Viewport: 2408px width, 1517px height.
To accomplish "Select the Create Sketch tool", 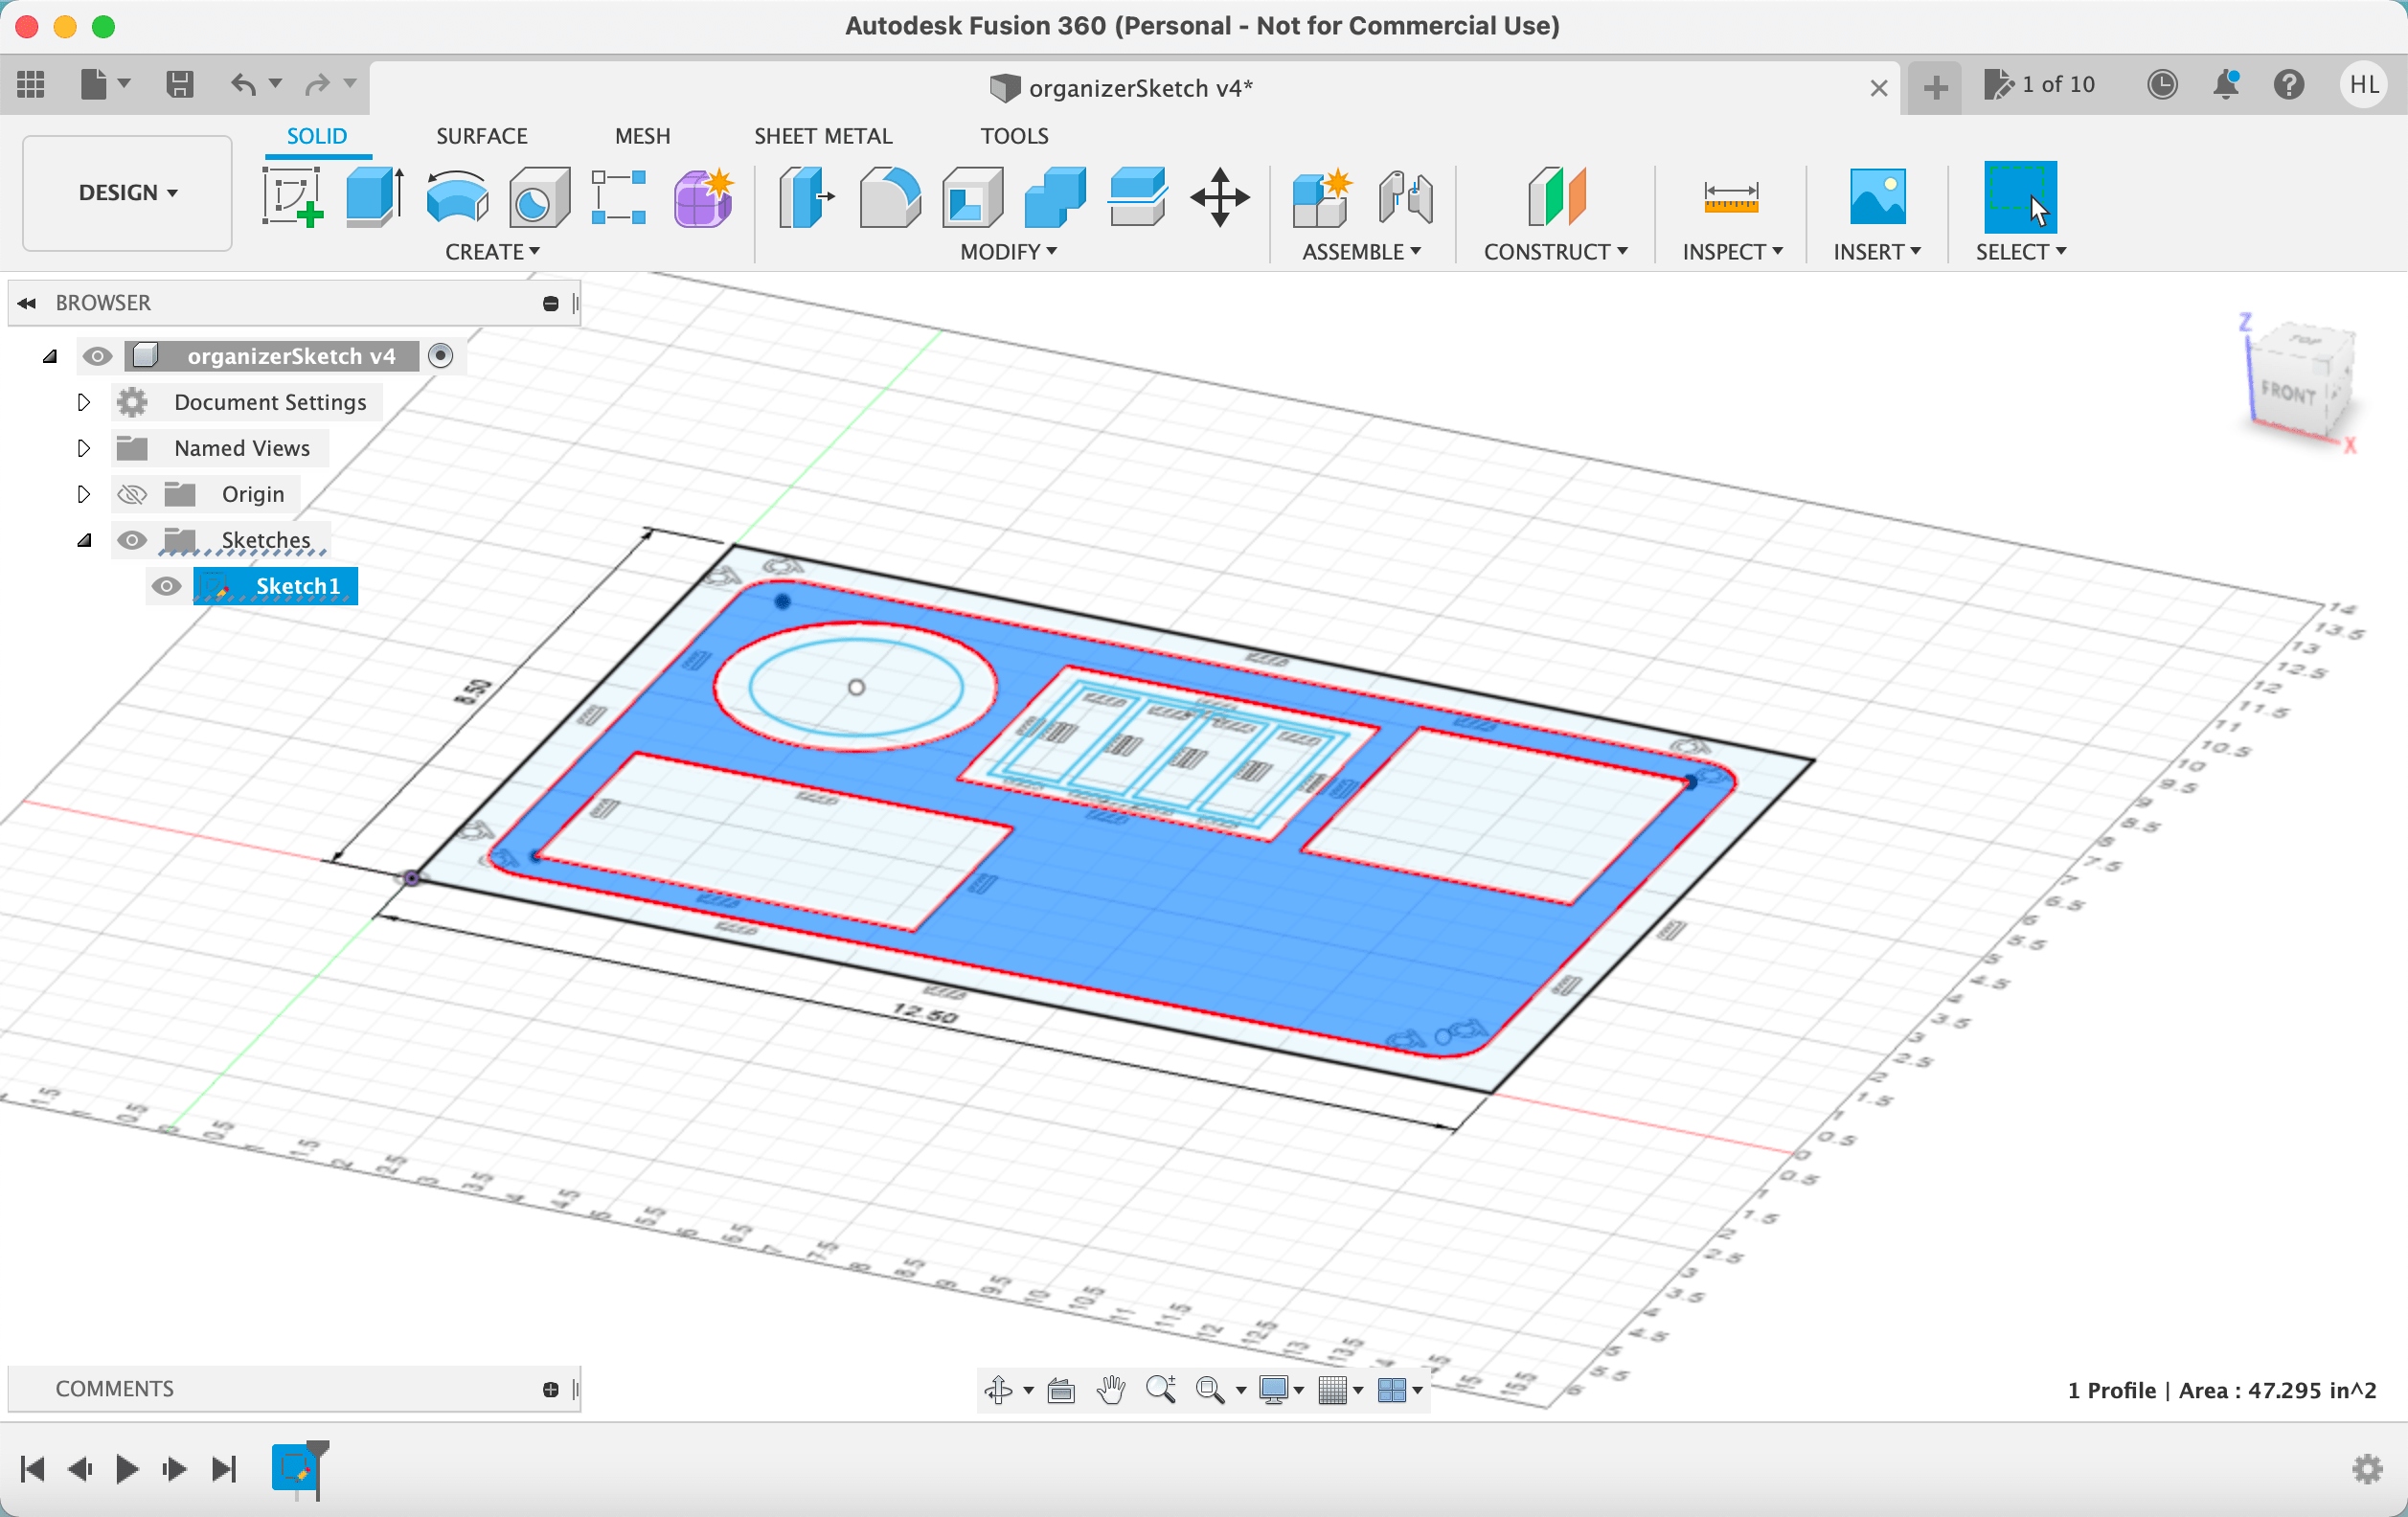I will click(292, 196).
